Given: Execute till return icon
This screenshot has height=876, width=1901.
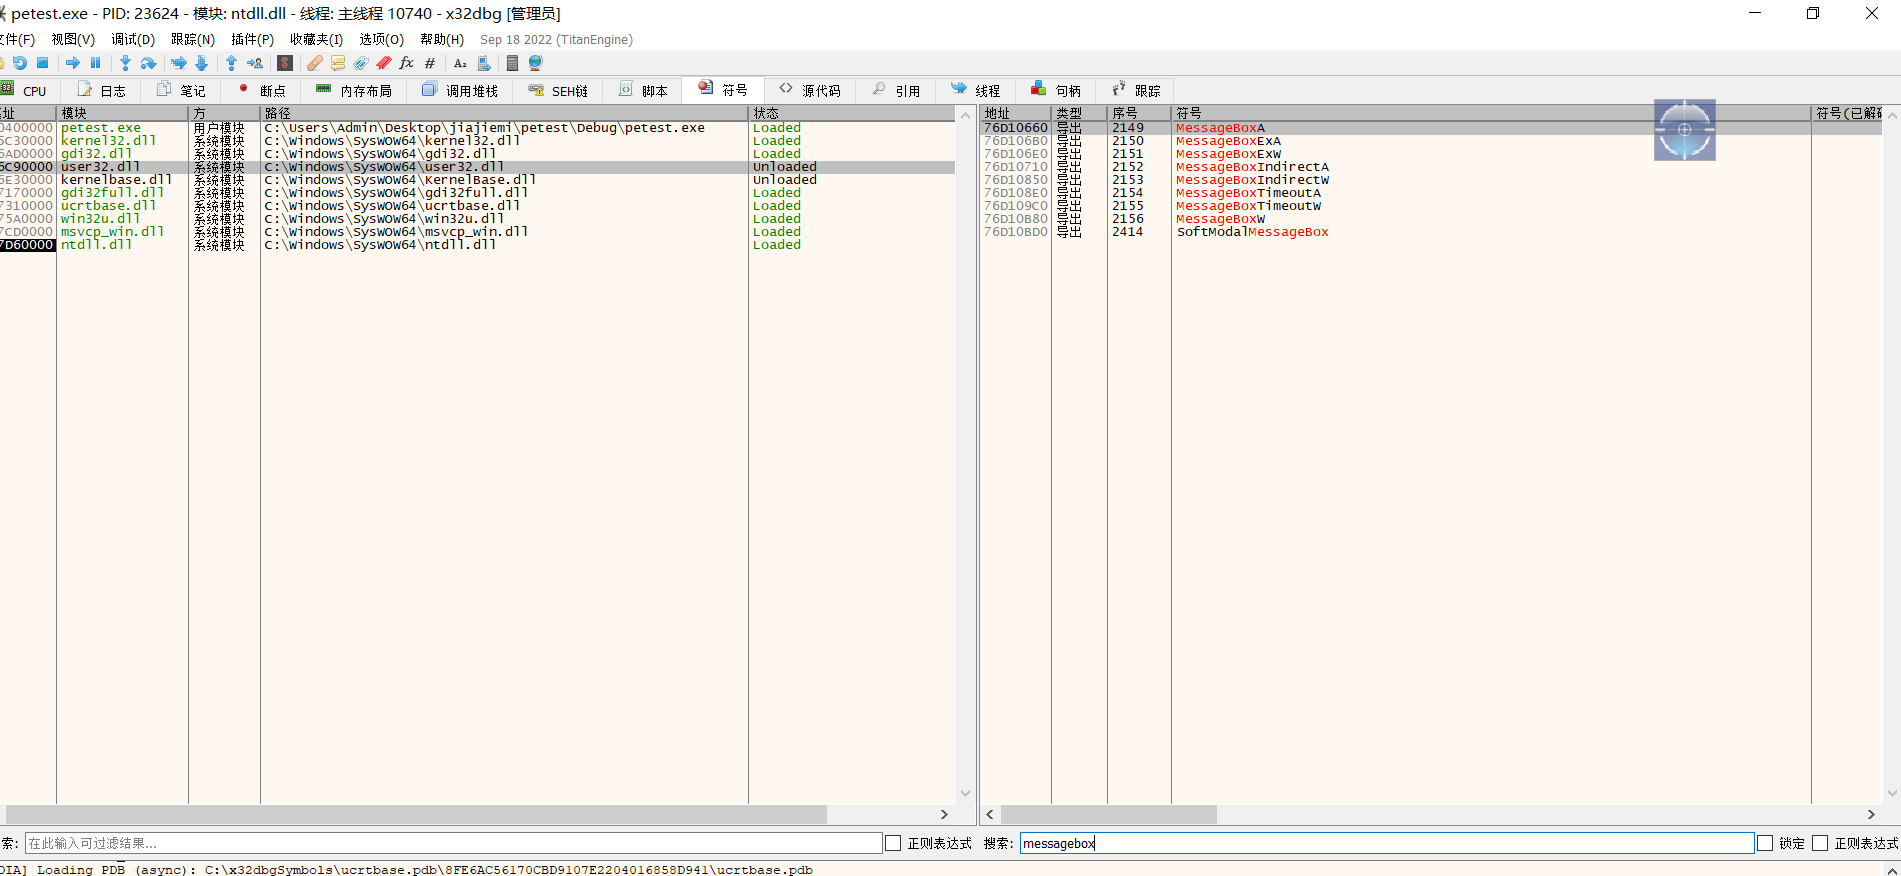Looking at the screenshot, I should pyautogui.click(x=231, y=63).
